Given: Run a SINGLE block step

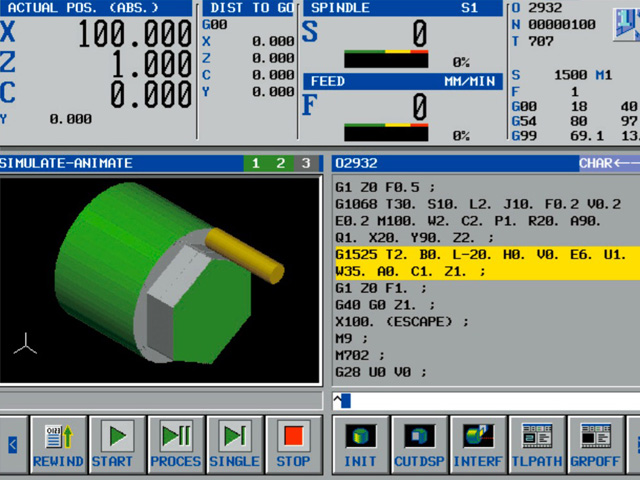Looking at the screenshot, I should pyautogui.click(x=234, y=445).
